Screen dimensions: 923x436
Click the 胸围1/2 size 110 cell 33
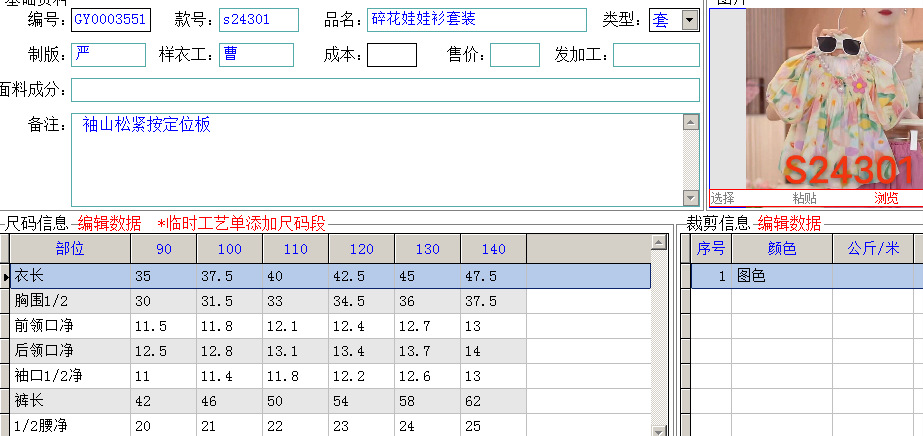point(296,301)
